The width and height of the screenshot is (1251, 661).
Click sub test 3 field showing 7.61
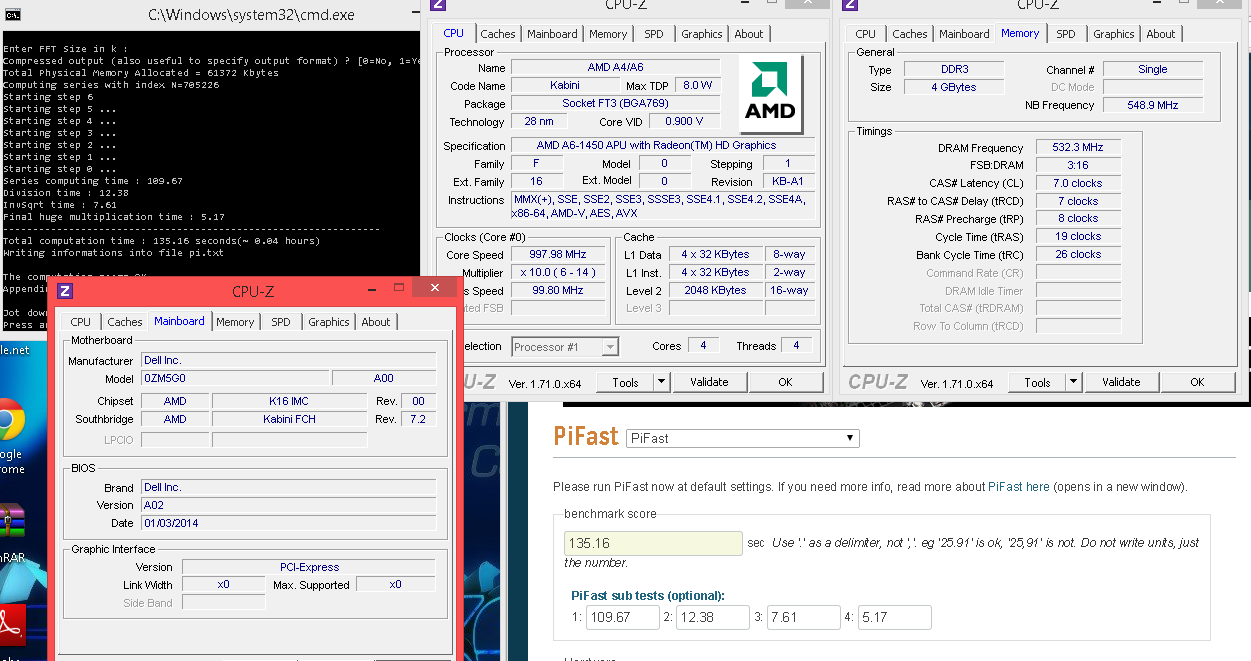tap(803, 617)
